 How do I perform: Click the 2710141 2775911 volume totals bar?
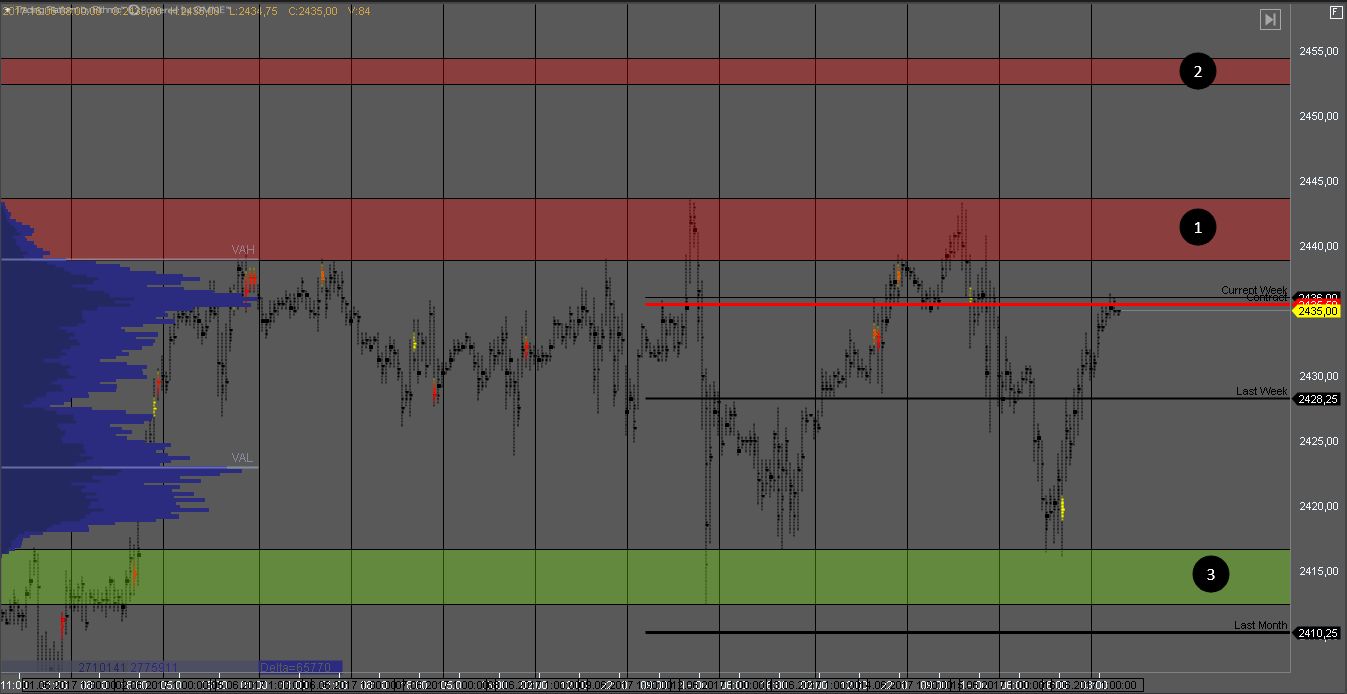pyautogui.click(x=128, y=667)
